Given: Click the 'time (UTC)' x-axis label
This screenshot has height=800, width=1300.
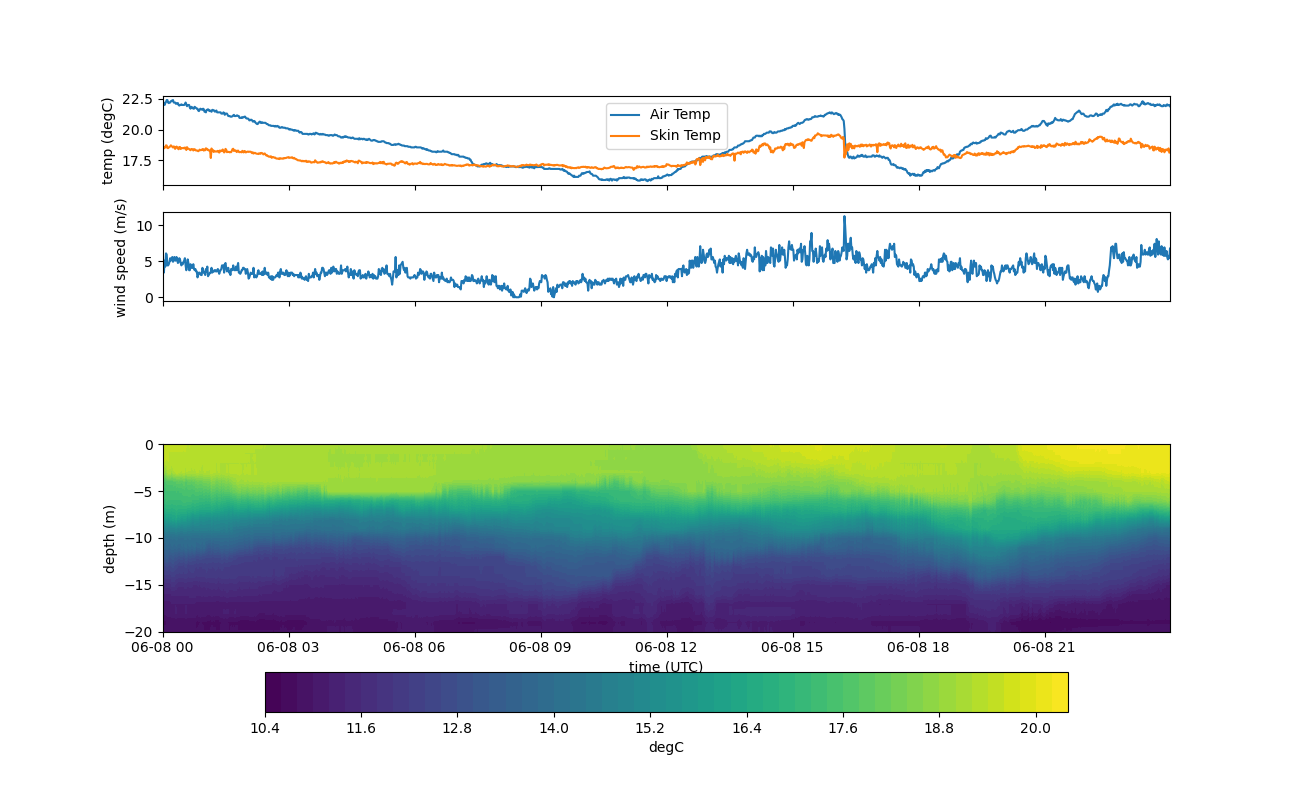Looking at the screenshot, I should pyautogui.click(x=665, y=667).
